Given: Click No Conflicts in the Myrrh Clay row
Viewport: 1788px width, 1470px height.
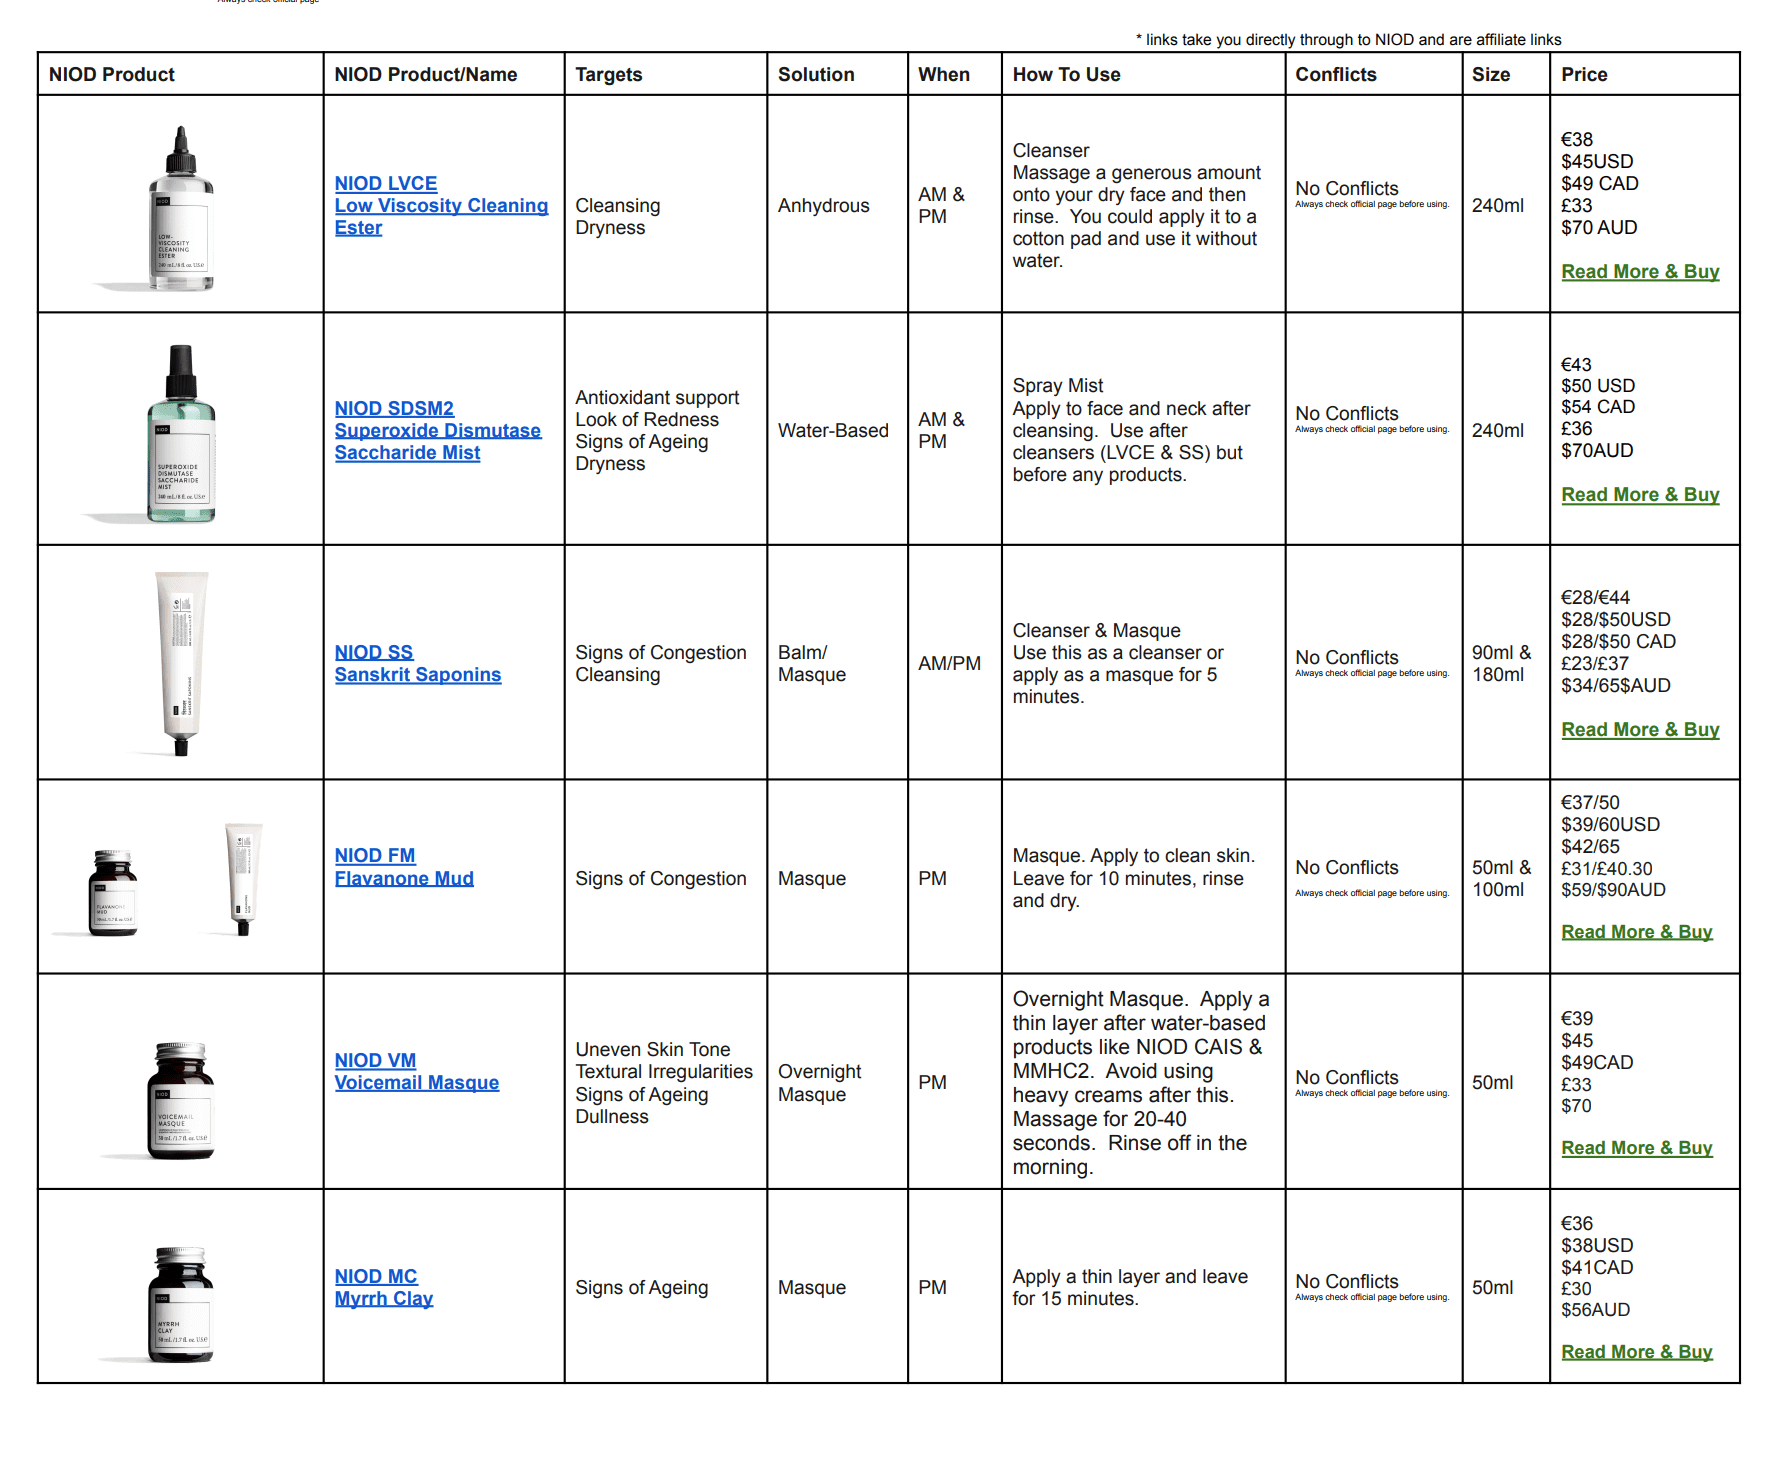Looking at the screenshot, I should tap(1346, 1281).
